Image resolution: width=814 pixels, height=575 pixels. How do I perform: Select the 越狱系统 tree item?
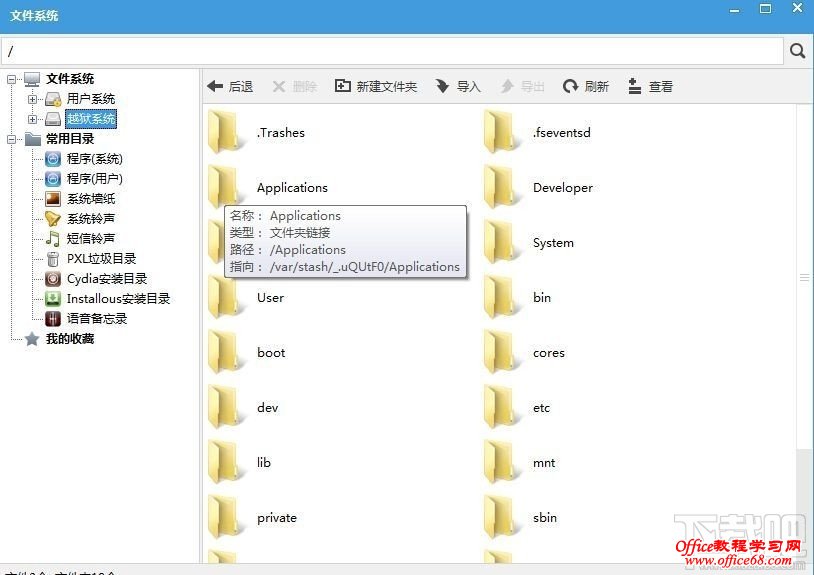91,119
